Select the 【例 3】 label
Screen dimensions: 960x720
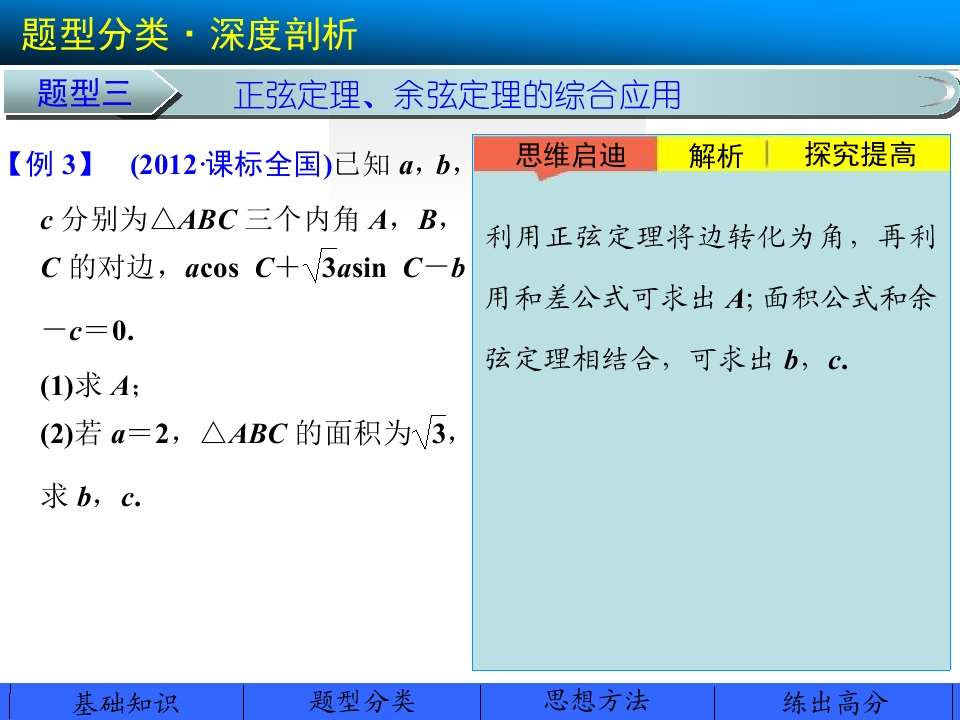tap(51, 164)
